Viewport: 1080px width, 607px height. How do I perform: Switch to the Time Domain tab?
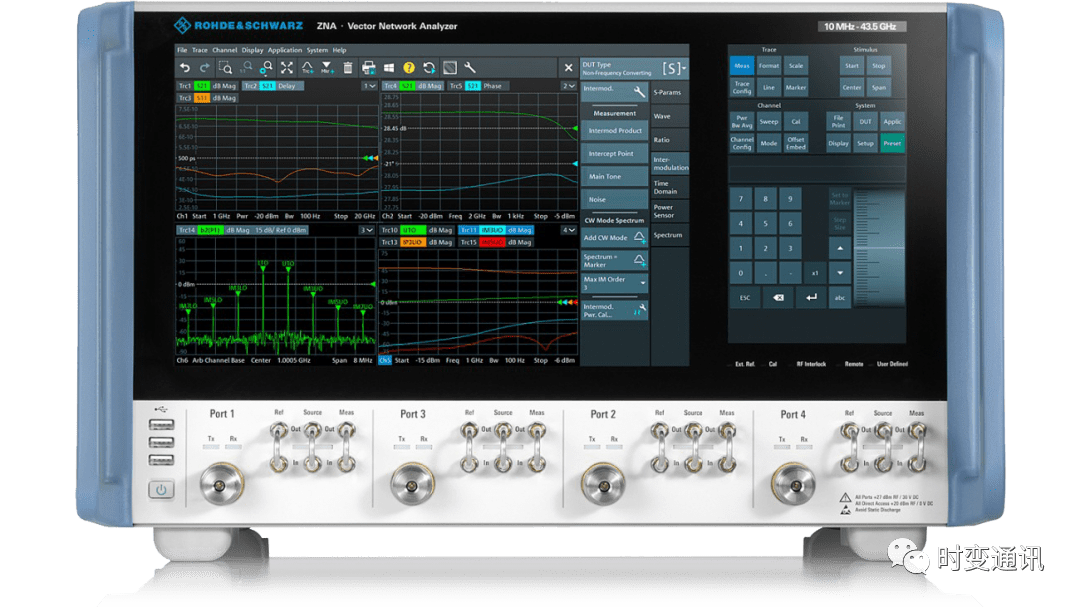pyautogui.click(x=665, y=187)
